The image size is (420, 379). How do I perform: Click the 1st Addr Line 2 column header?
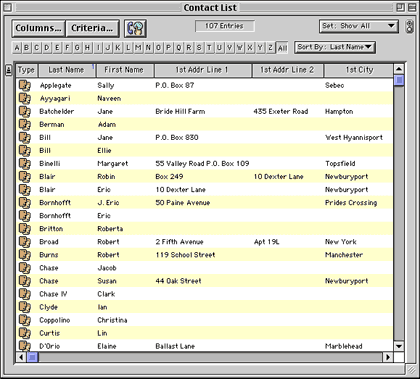pyautogui.click(x=287, y=70)
